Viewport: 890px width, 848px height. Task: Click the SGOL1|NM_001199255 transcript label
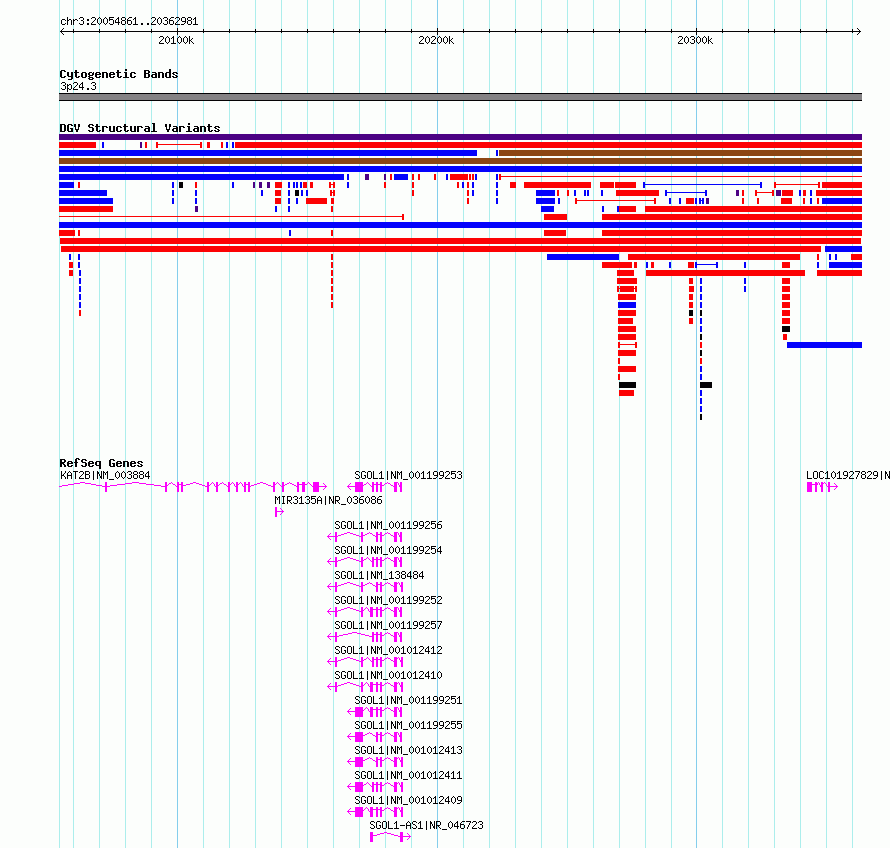408,725
